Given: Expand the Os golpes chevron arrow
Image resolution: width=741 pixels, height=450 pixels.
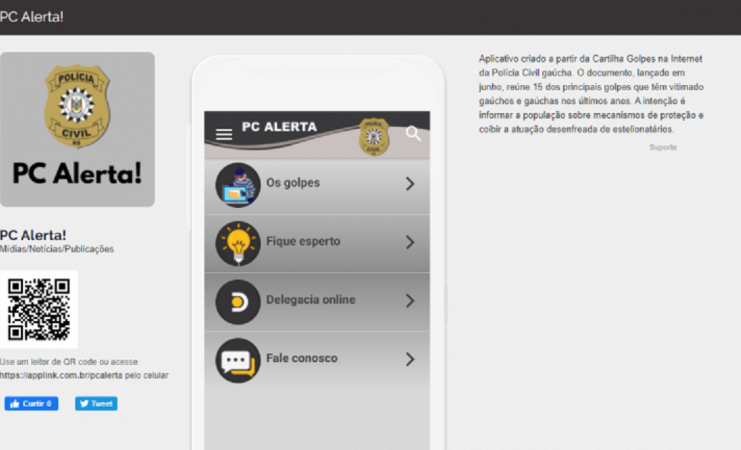Looking at the screenshot, I should 410,183.
